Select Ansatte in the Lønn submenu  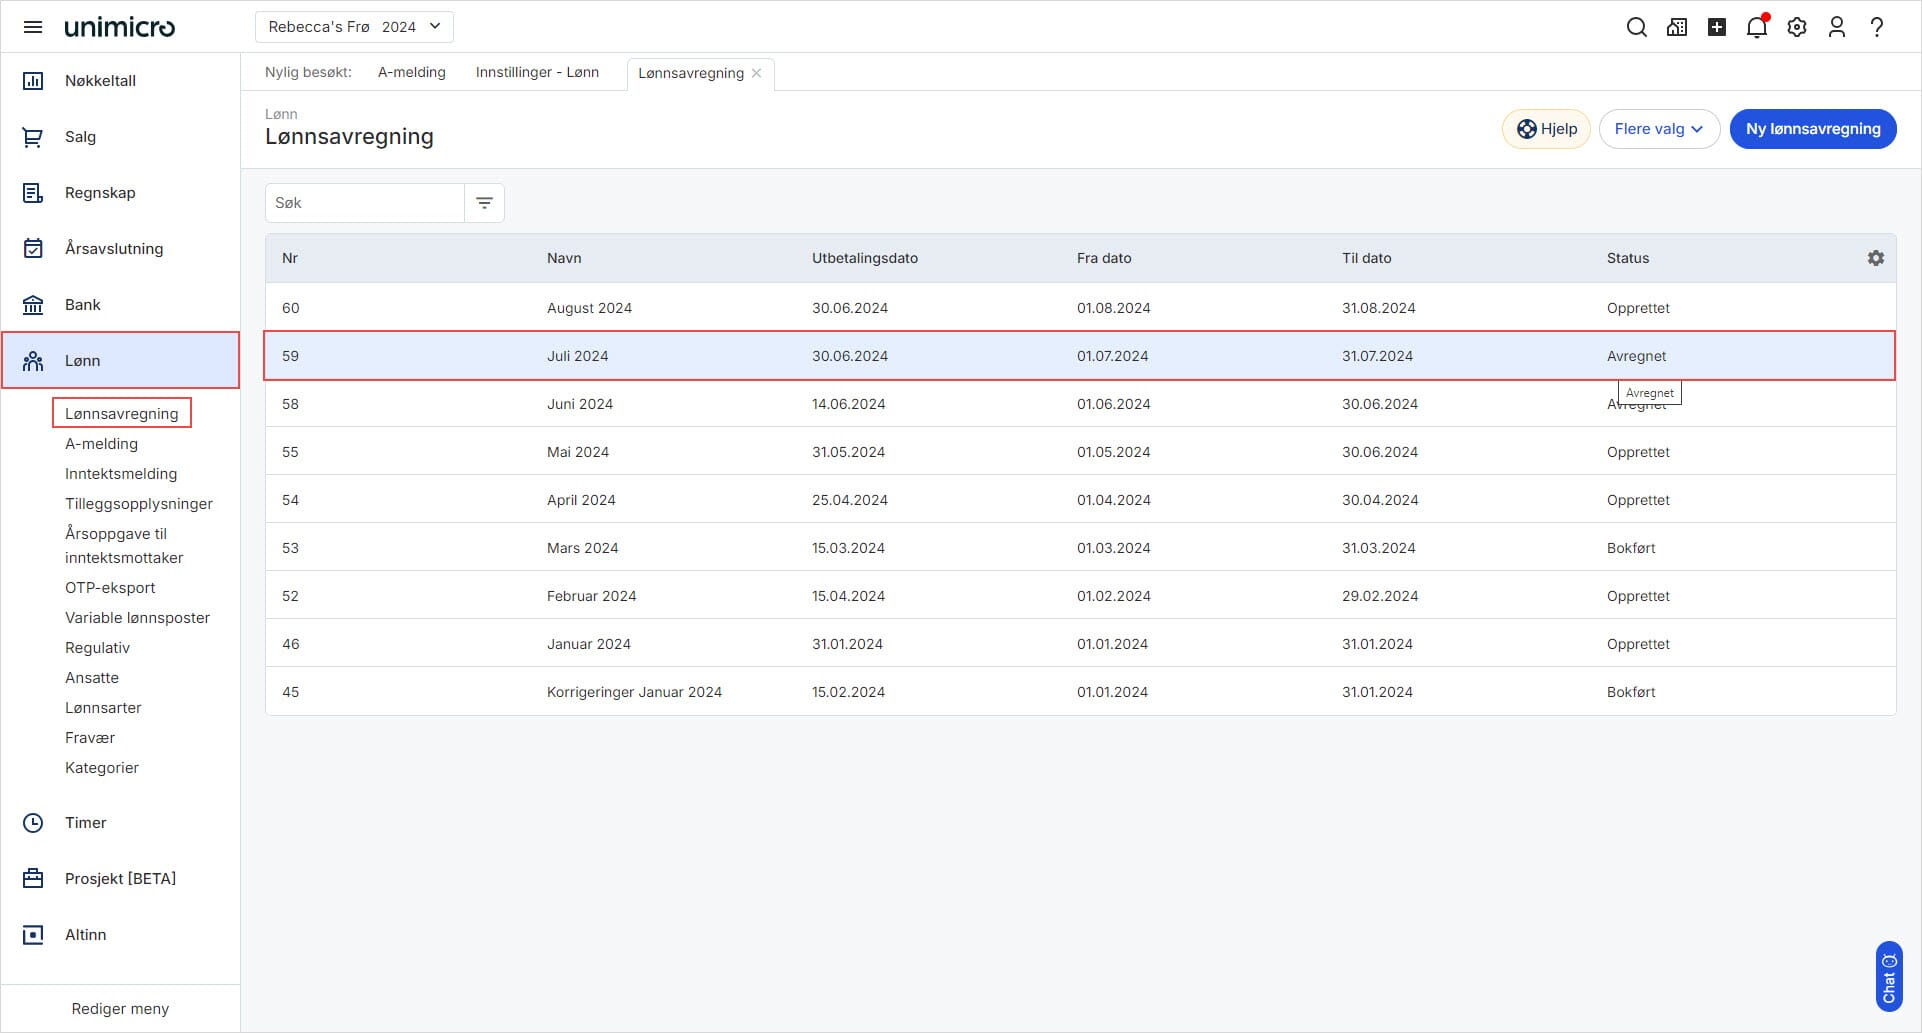[92, 678]
